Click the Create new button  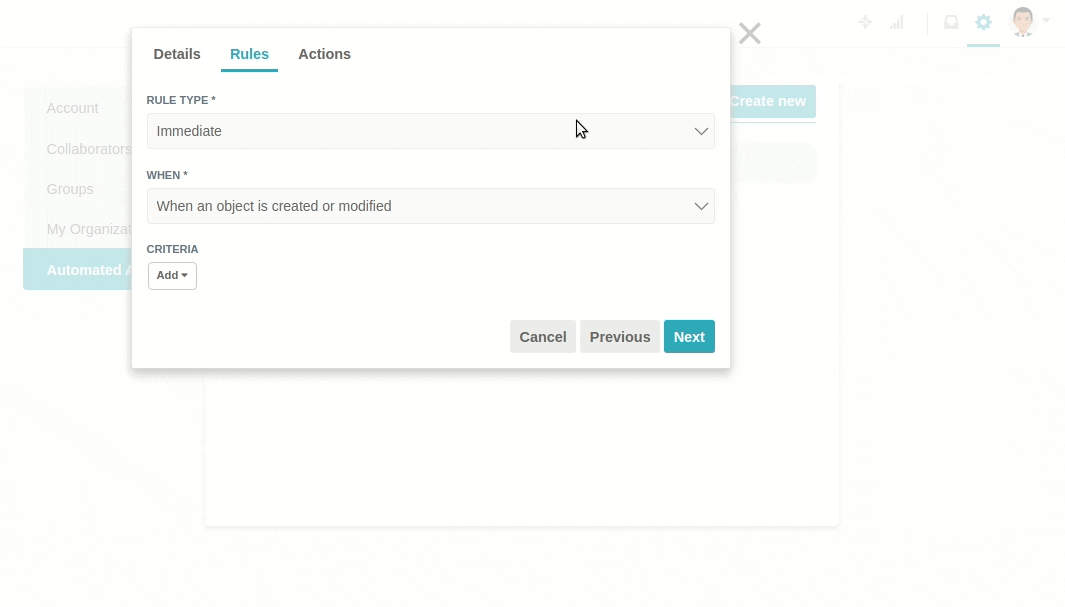click(773, 101)
